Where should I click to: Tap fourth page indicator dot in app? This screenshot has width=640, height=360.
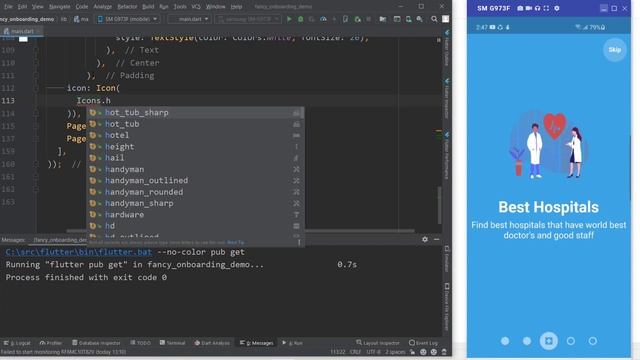[571, 341]
